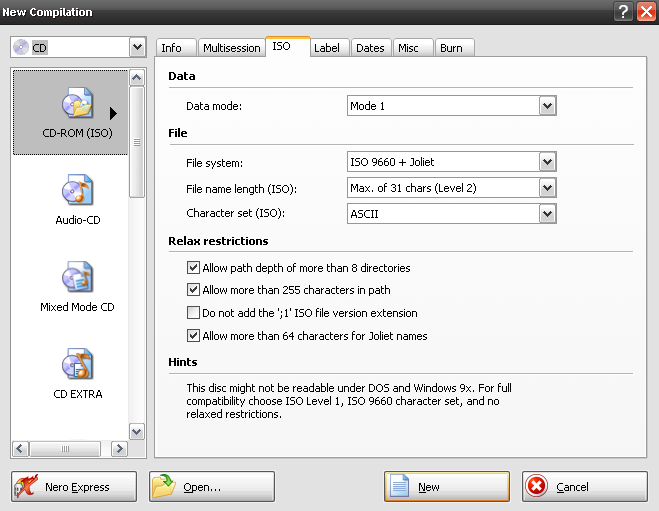Go to the Dates tab
Screen dimensions: 659x511
[371, 48]
